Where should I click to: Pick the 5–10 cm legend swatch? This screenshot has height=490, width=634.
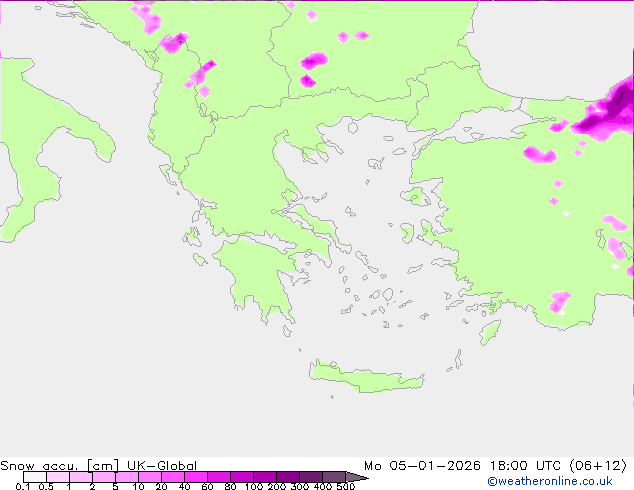(127, 477)
